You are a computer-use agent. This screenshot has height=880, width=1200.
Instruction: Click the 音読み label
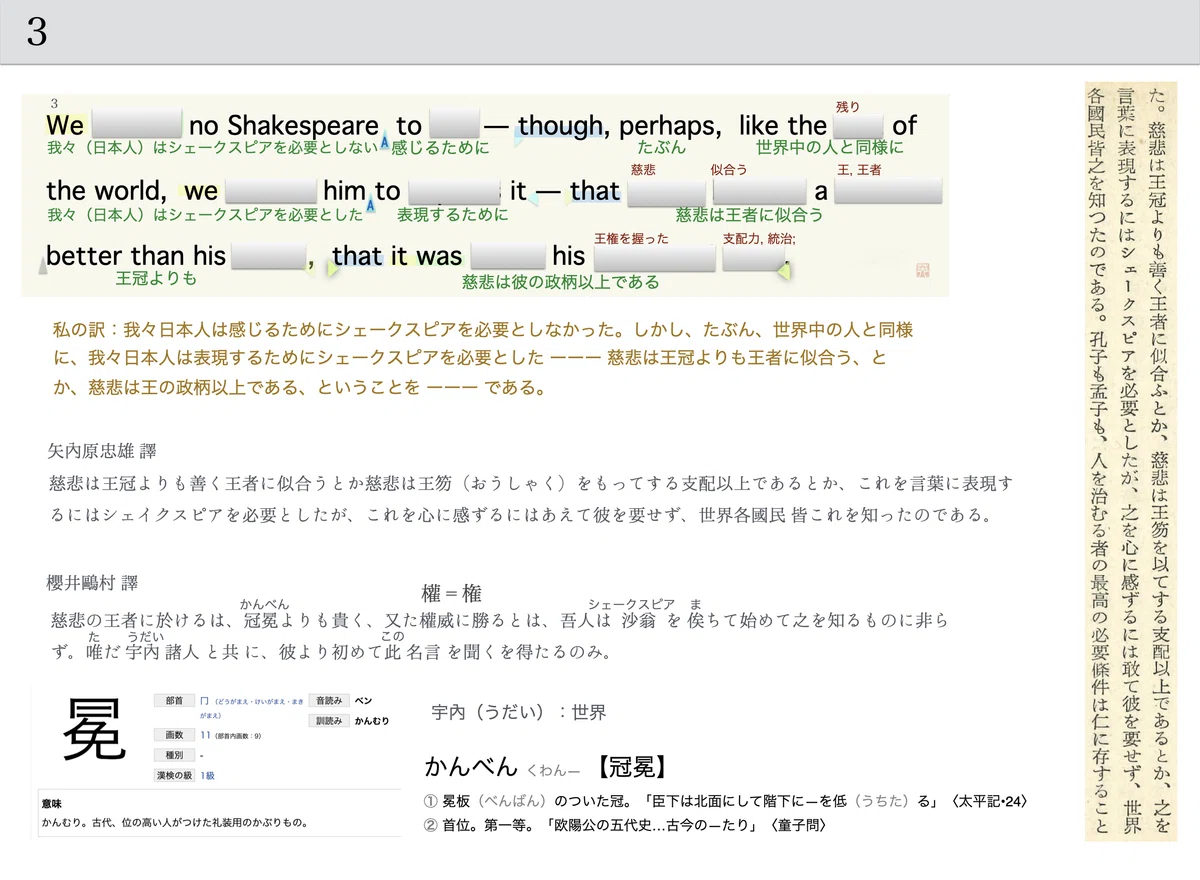[x=329, y=702]
